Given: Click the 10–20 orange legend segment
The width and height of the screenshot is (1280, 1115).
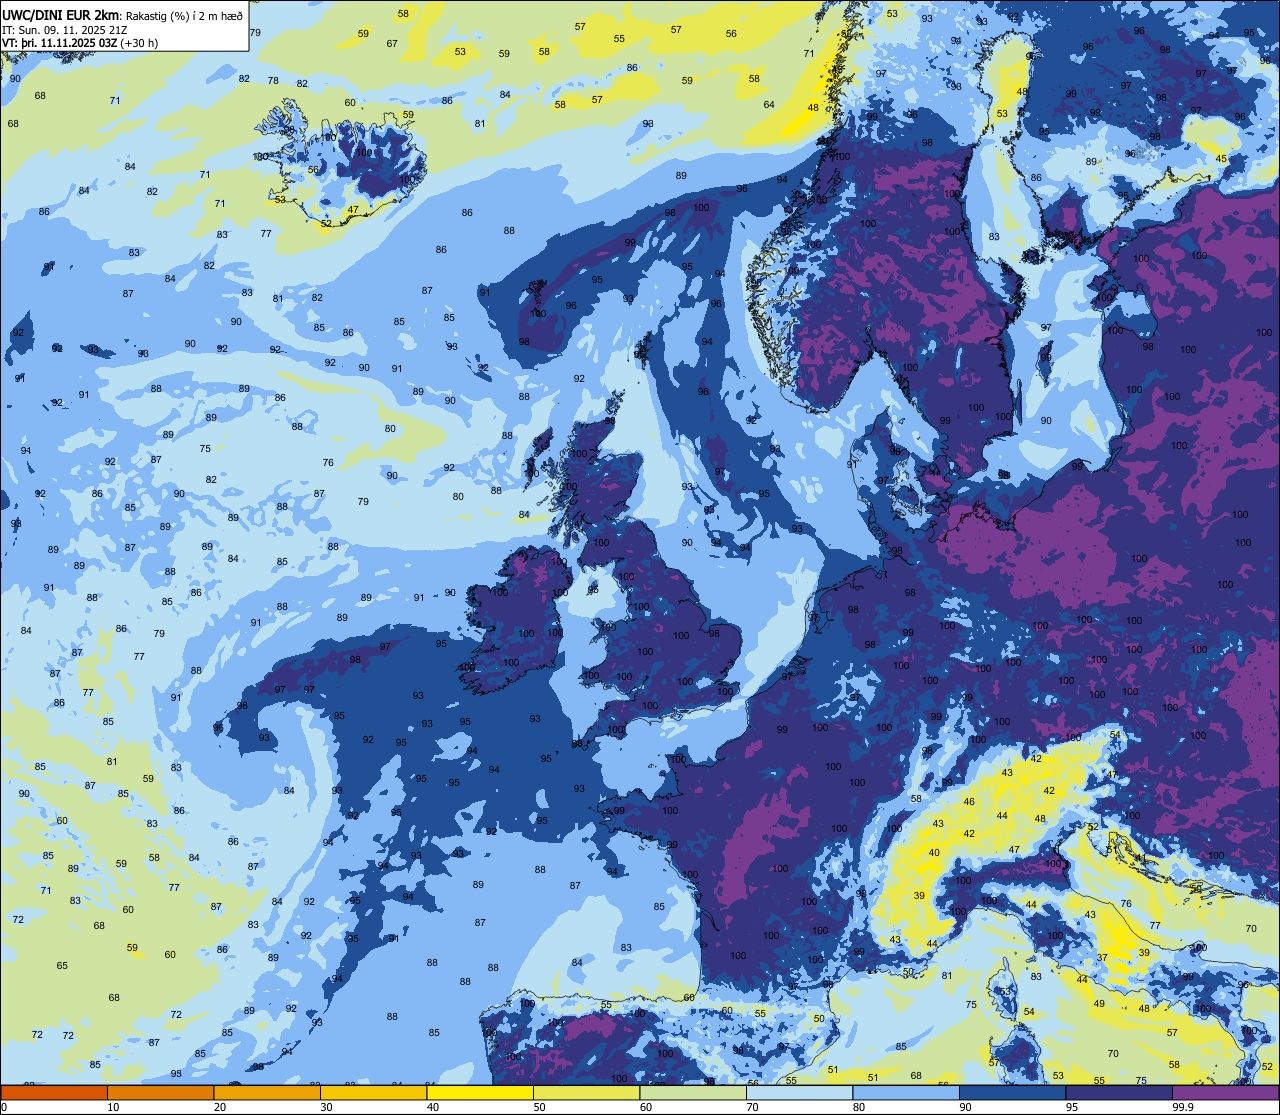Looking at the screenshot, I should coord(160,1092).
